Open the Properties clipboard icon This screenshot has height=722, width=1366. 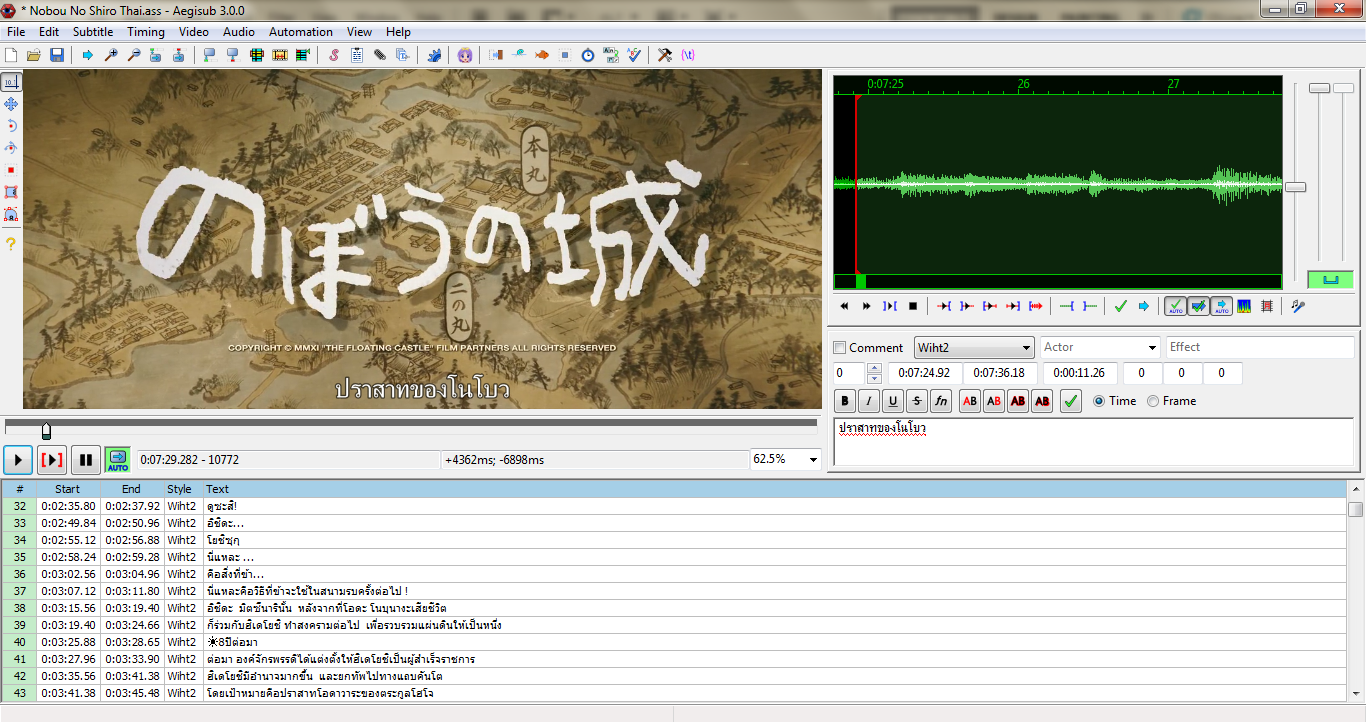point(357,55)
